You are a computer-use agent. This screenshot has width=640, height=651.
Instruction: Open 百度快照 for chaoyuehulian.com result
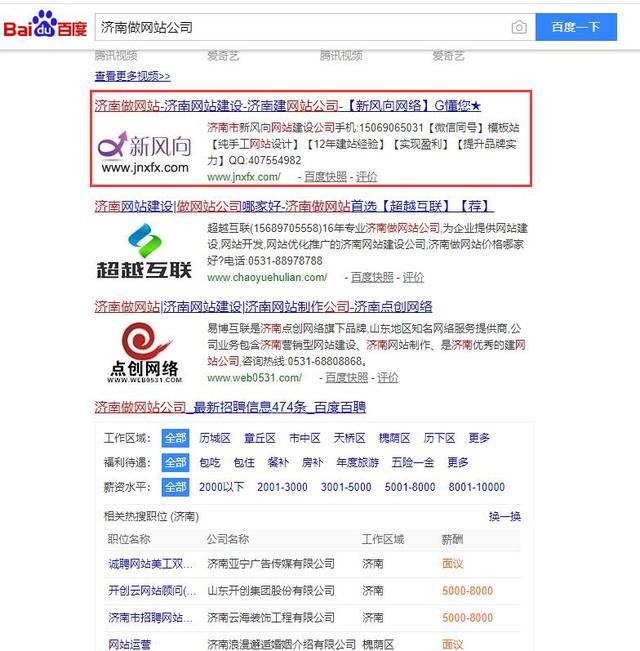tap(372, 277)
